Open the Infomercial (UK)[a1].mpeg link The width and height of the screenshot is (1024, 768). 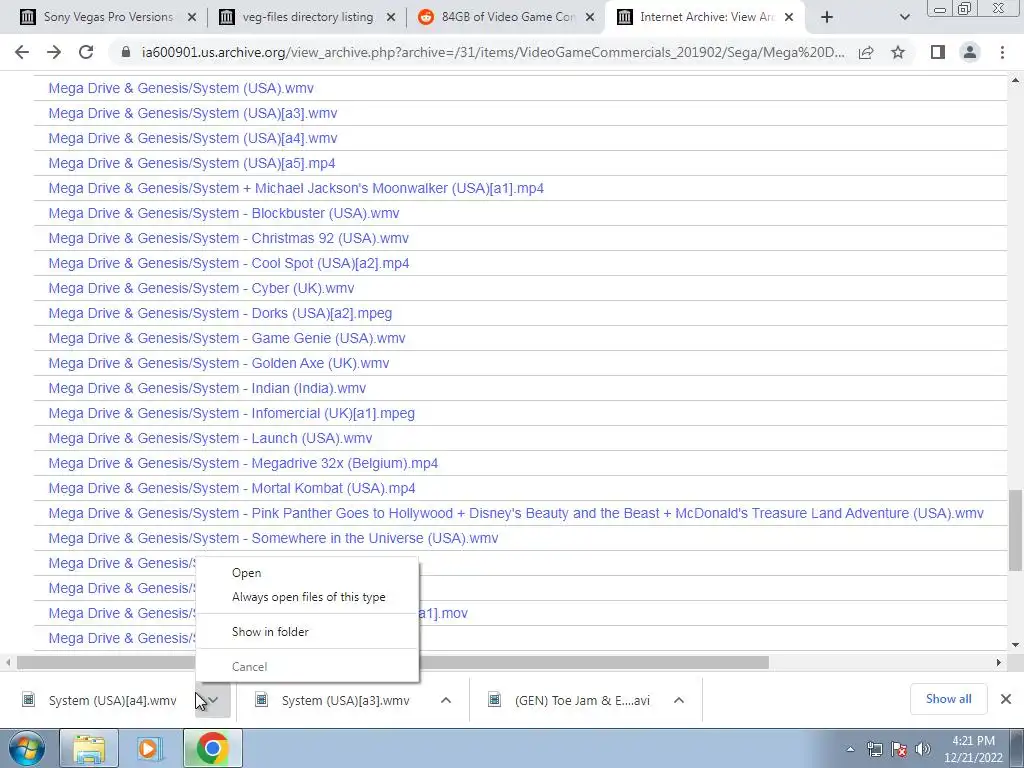pyautogui.click(x=232, y=413)
